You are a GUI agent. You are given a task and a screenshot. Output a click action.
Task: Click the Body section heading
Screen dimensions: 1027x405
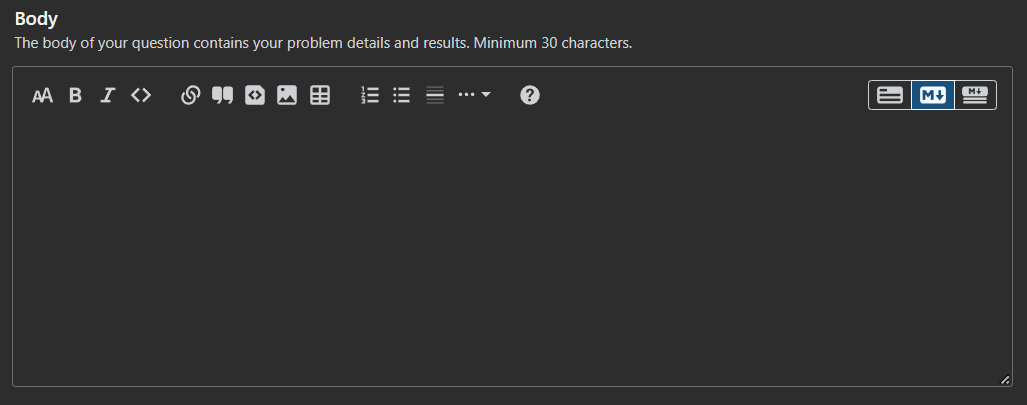tap(36, 19)
